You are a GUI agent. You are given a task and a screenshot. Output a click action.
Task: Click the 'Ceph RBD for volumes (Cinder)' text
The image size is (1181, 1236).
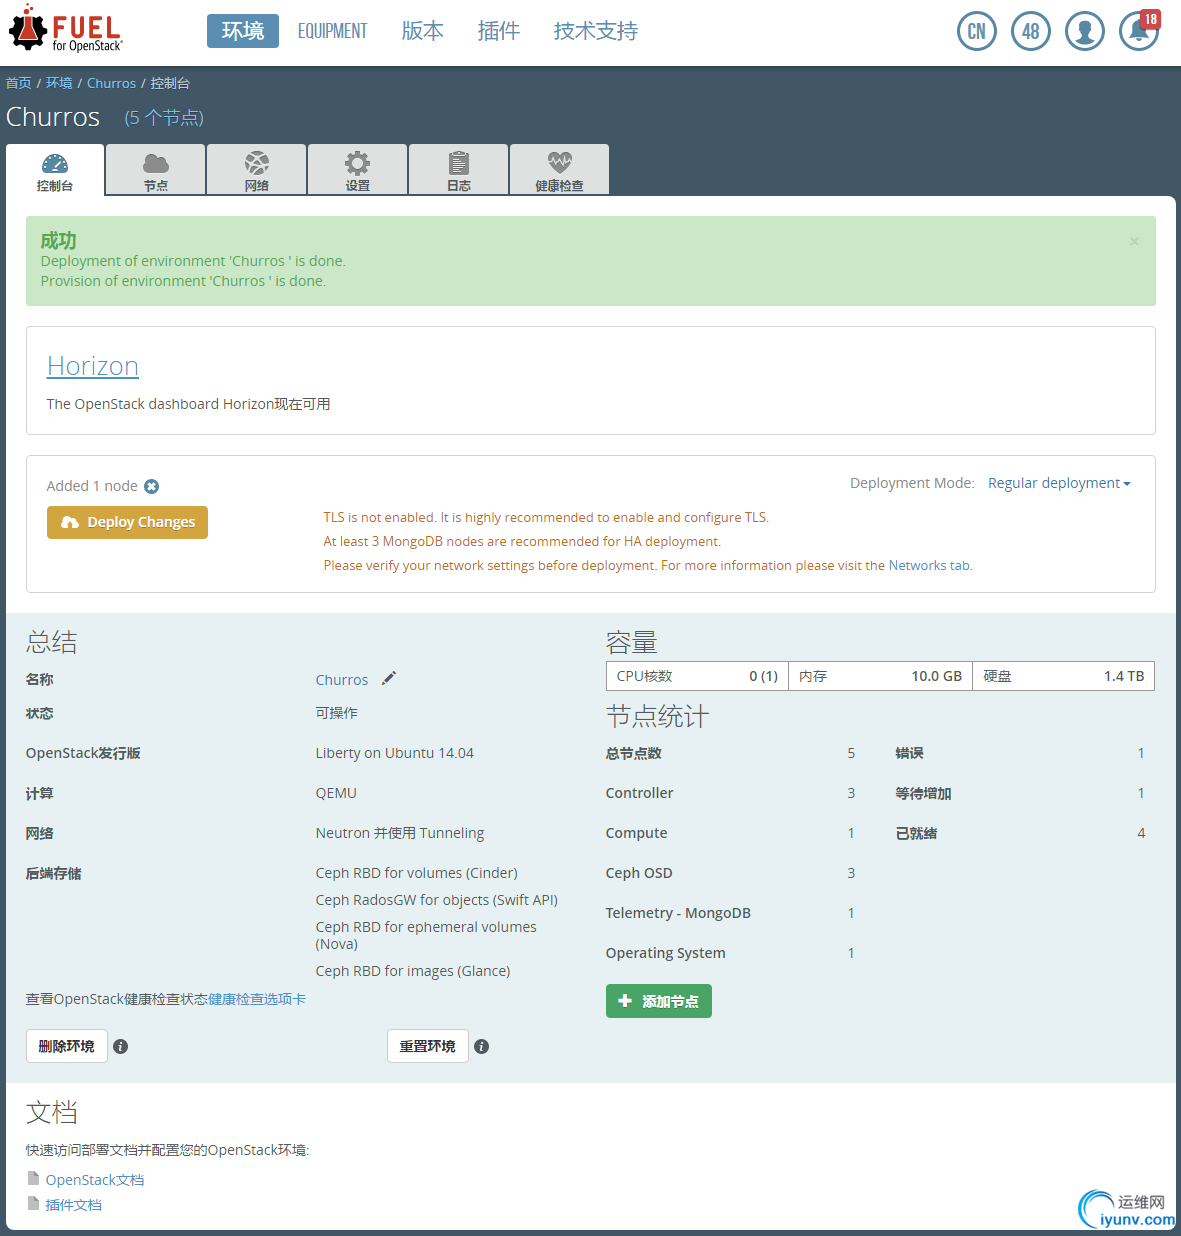(416, 873)
